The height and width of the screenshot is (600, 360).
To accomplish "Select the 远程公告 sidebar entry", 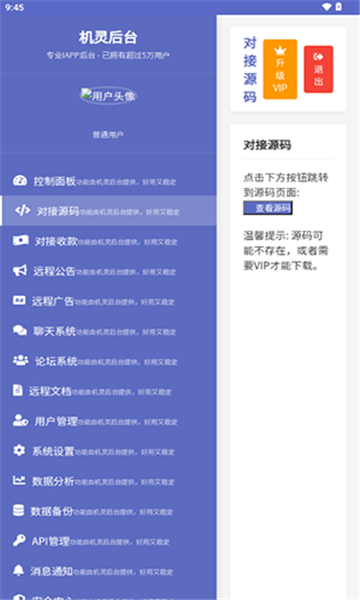I will 108,271.
